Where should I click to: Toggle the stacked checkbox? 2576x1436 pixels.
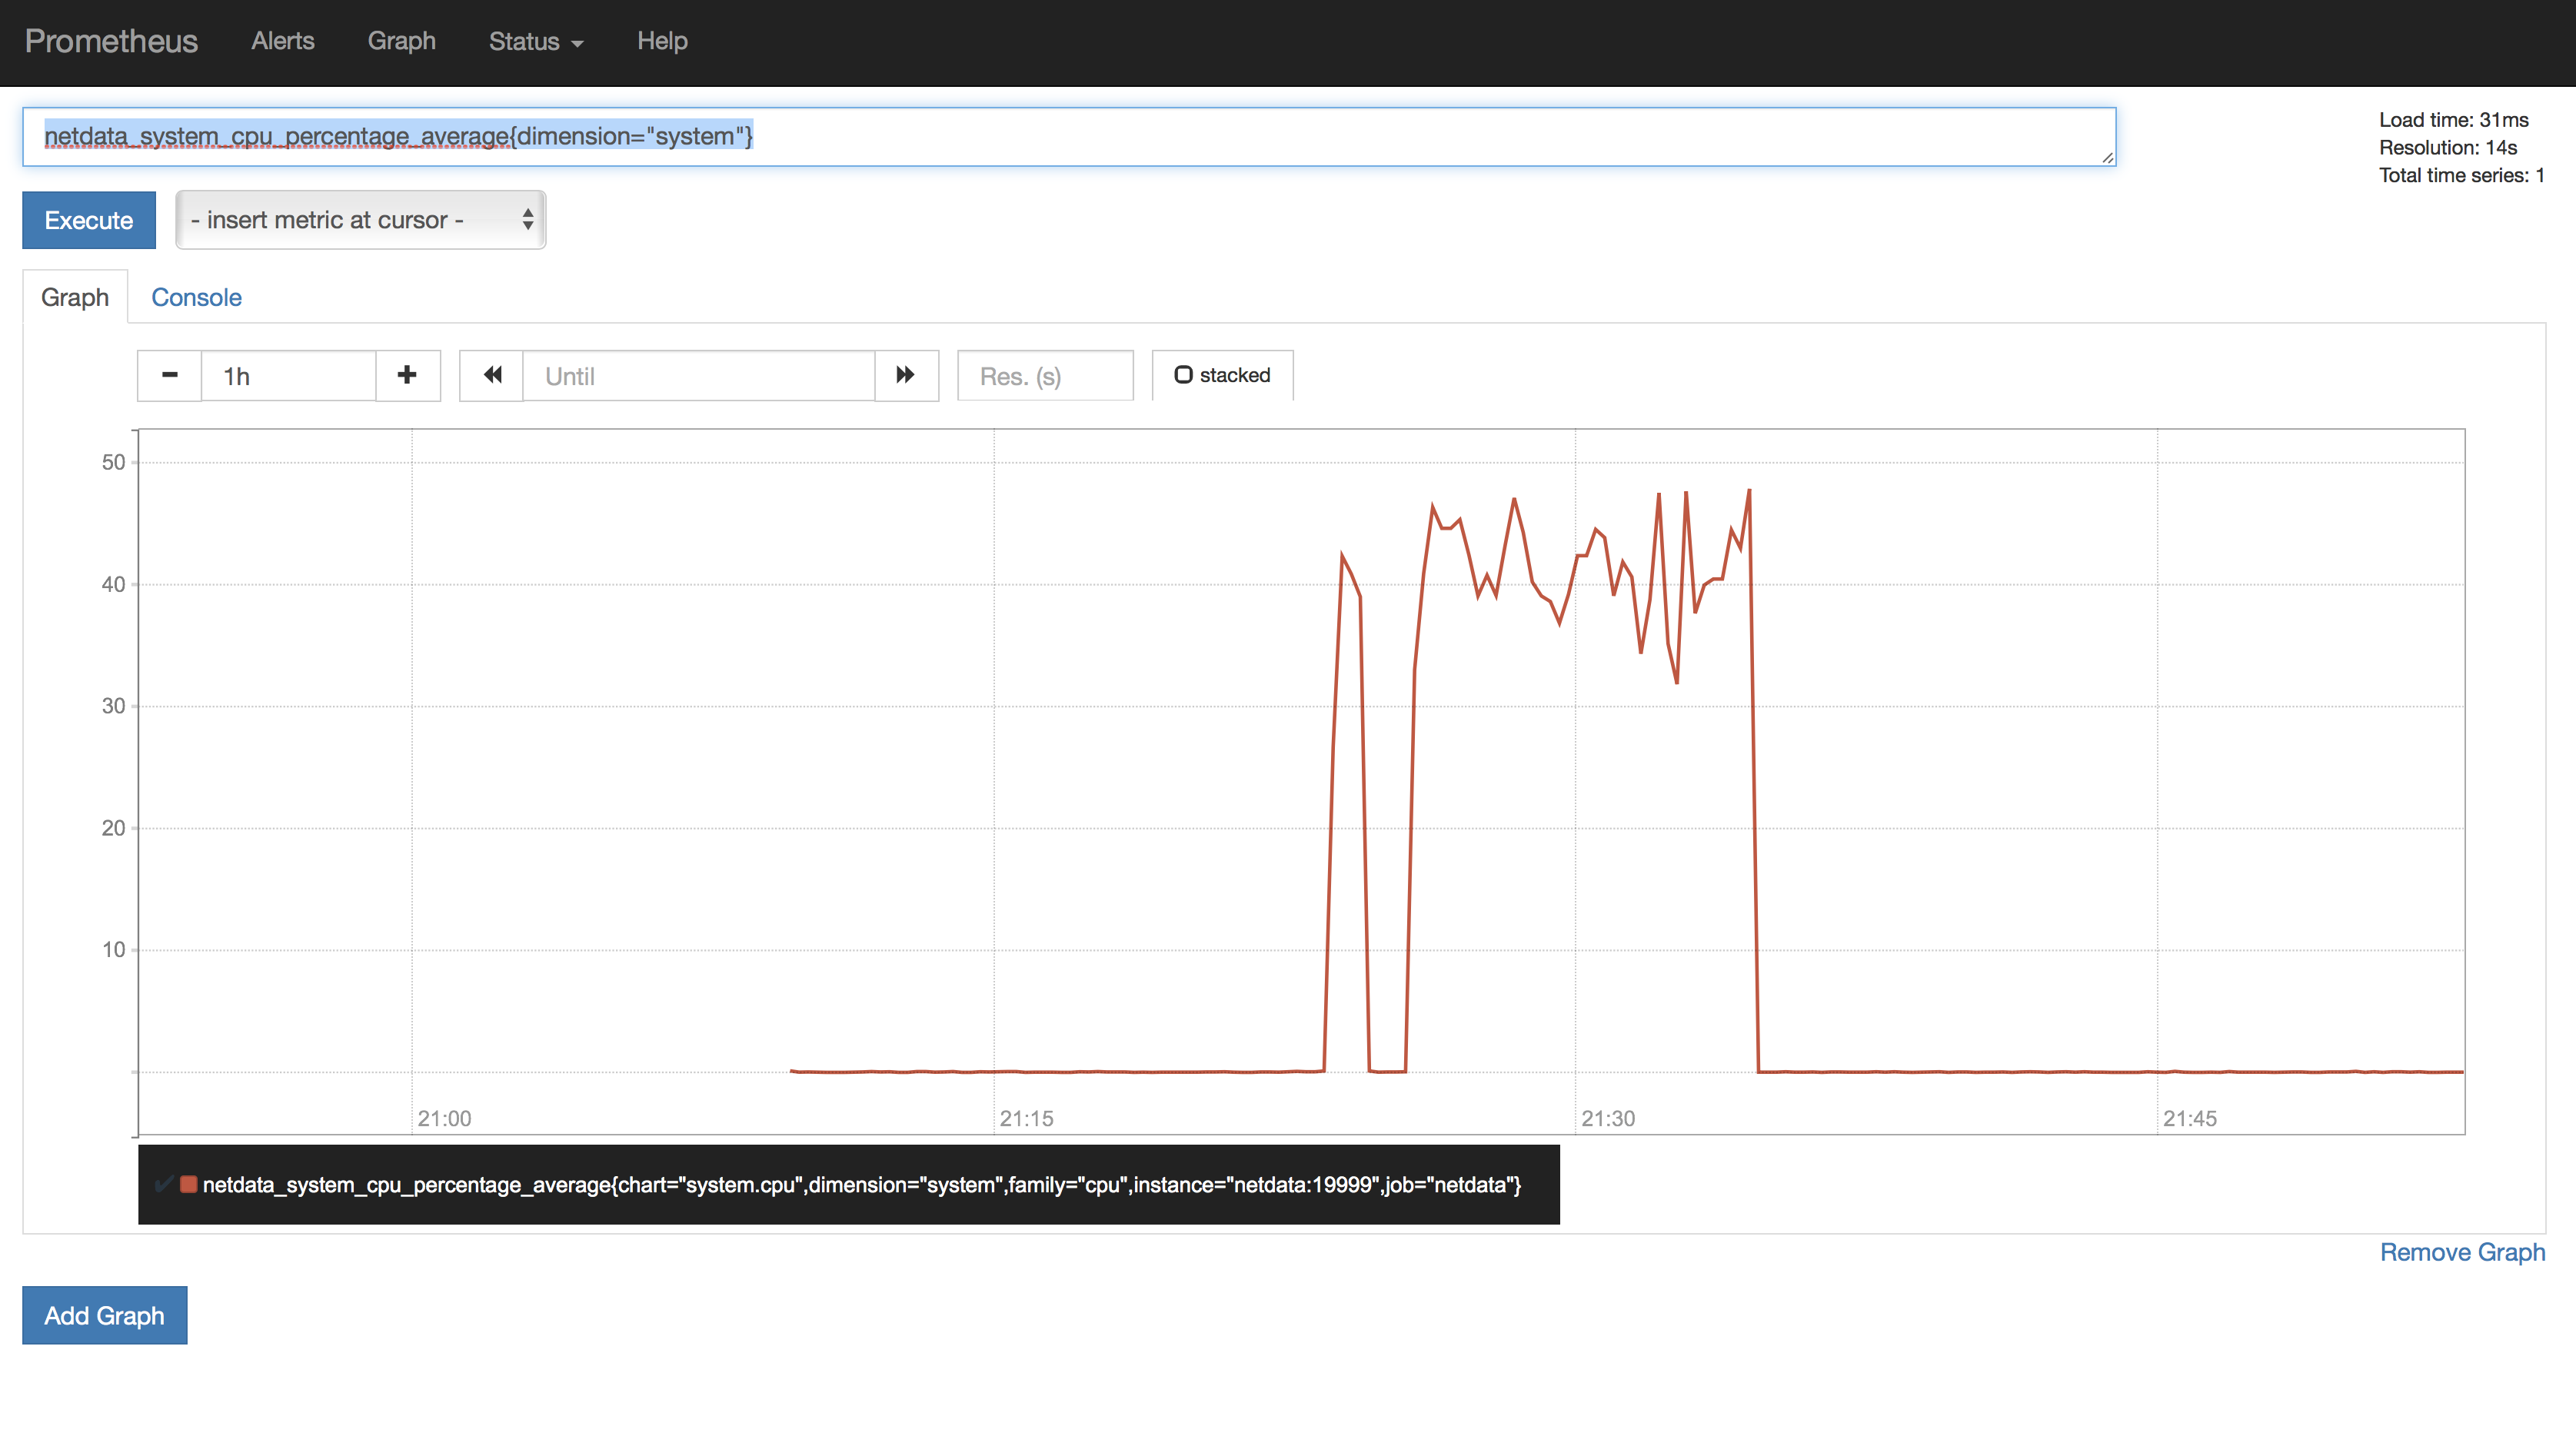pos(1183,375)
